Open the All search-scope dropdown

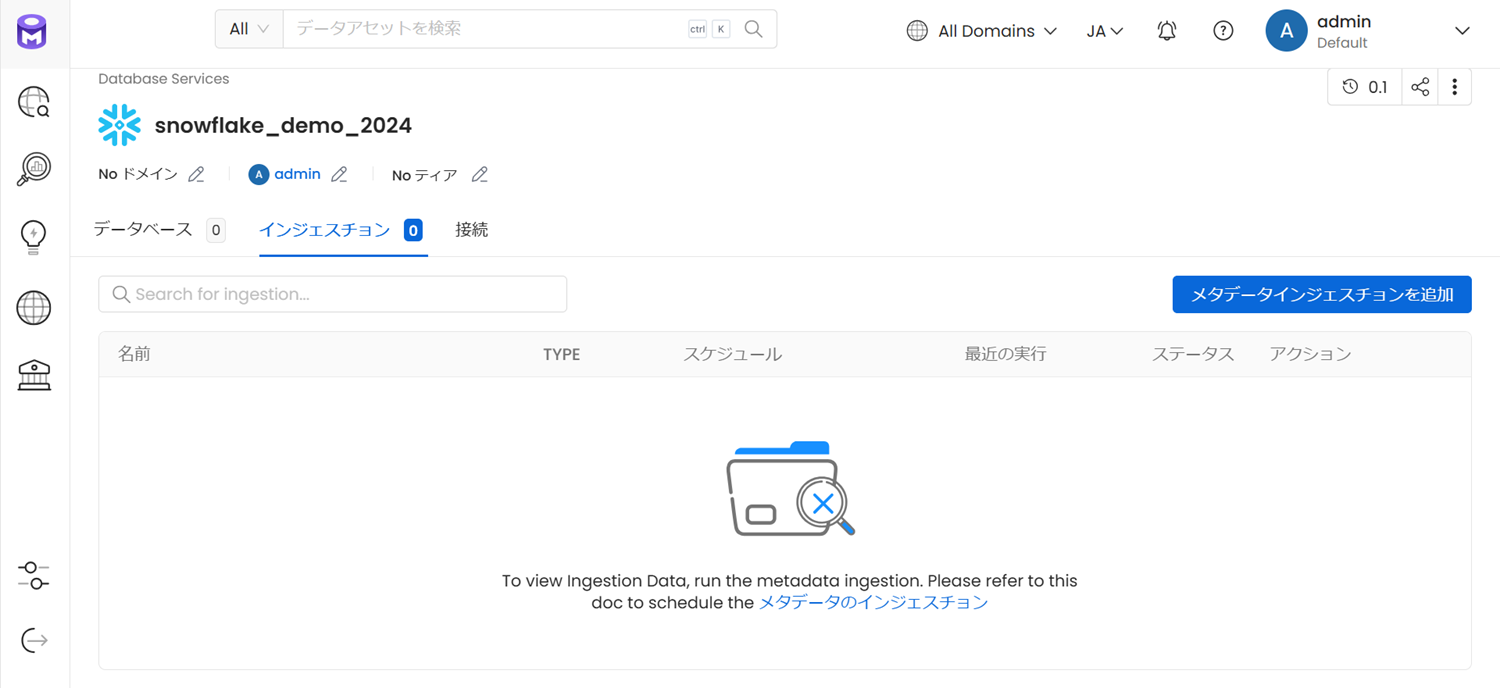pos(249,29)
